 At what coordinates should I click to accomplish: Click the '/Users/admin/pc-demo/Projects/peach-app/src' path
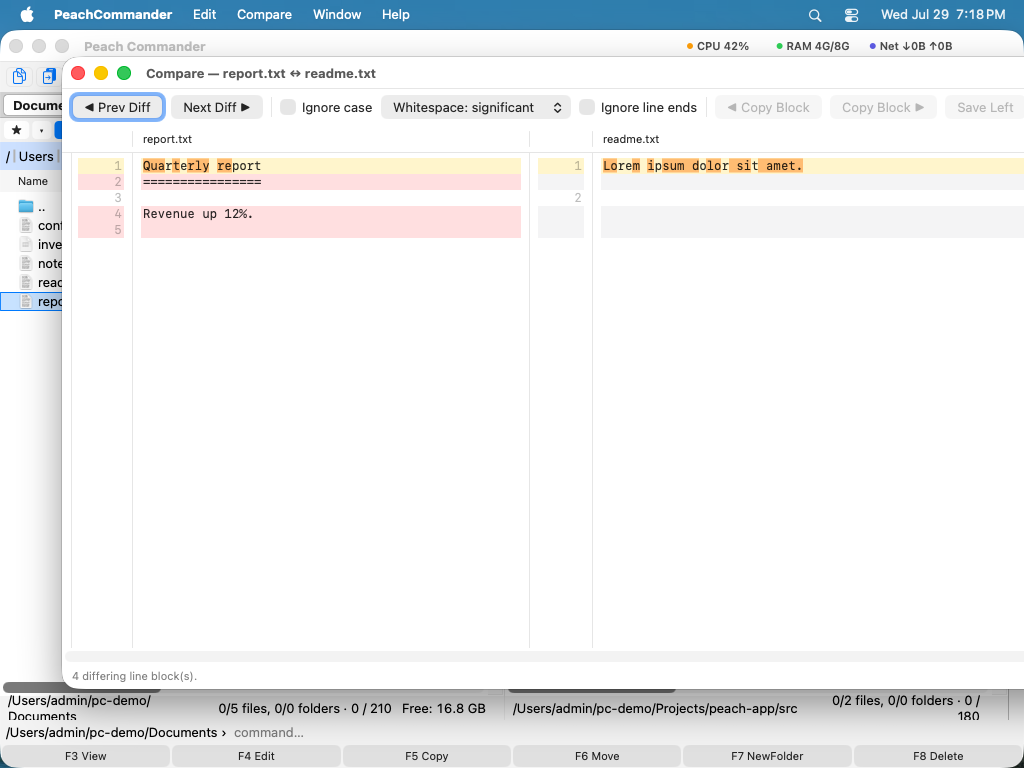click(x=655, y=708)
